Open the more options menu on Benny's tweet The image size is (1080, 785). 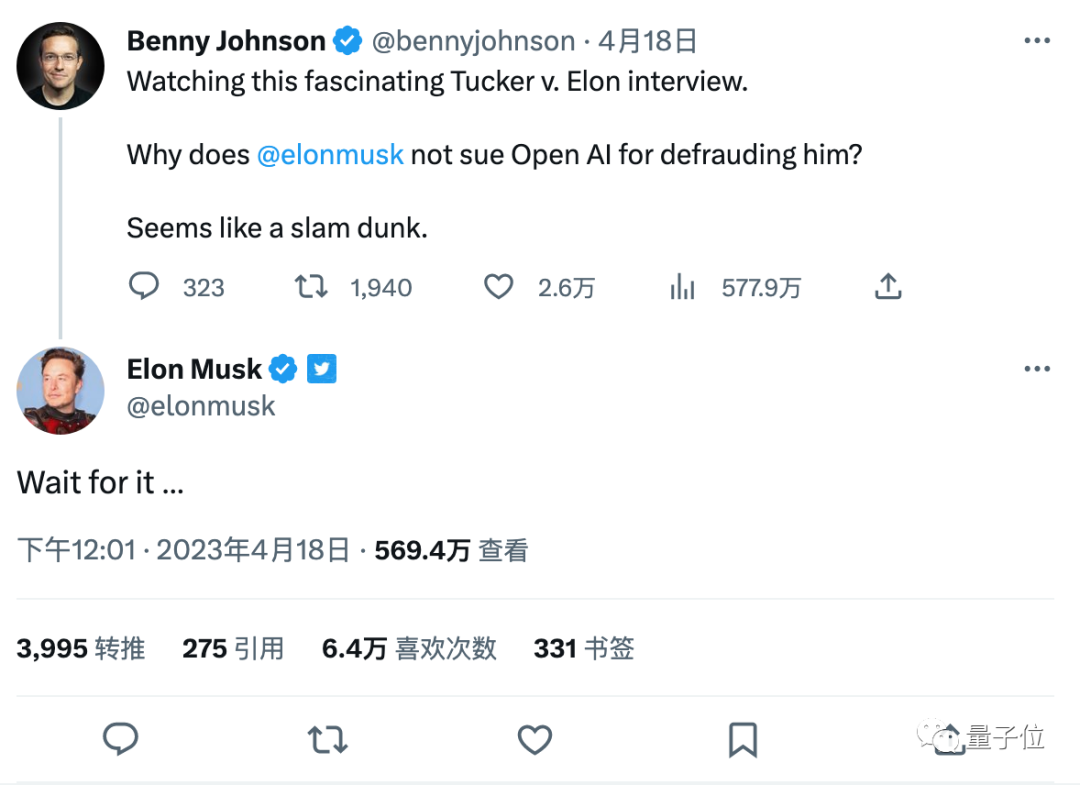[x=1037, y=40]
